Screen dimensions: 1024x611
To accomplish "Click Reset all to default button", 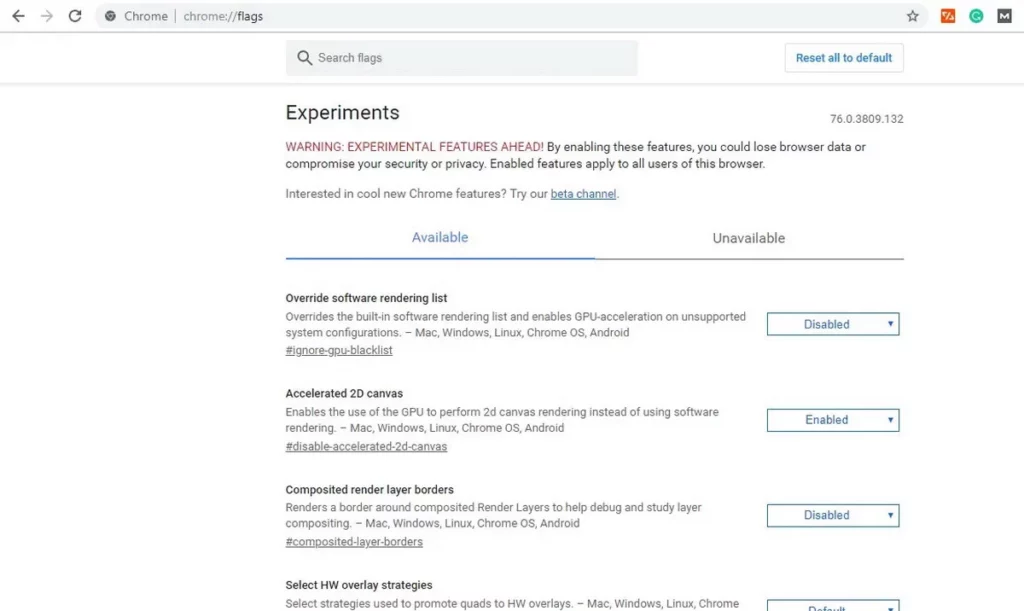I will point(843,58).
